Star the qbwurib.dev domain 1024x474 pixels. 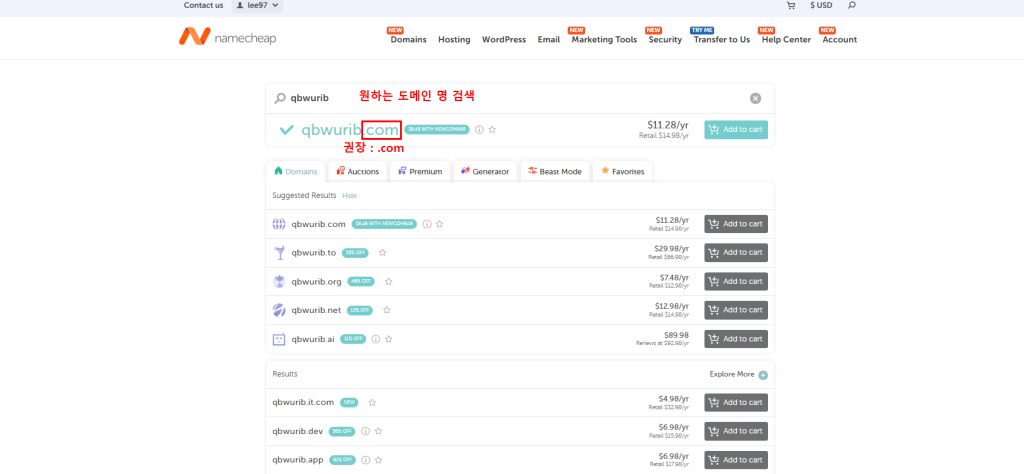pyautogui.click(x=378, y=431)
